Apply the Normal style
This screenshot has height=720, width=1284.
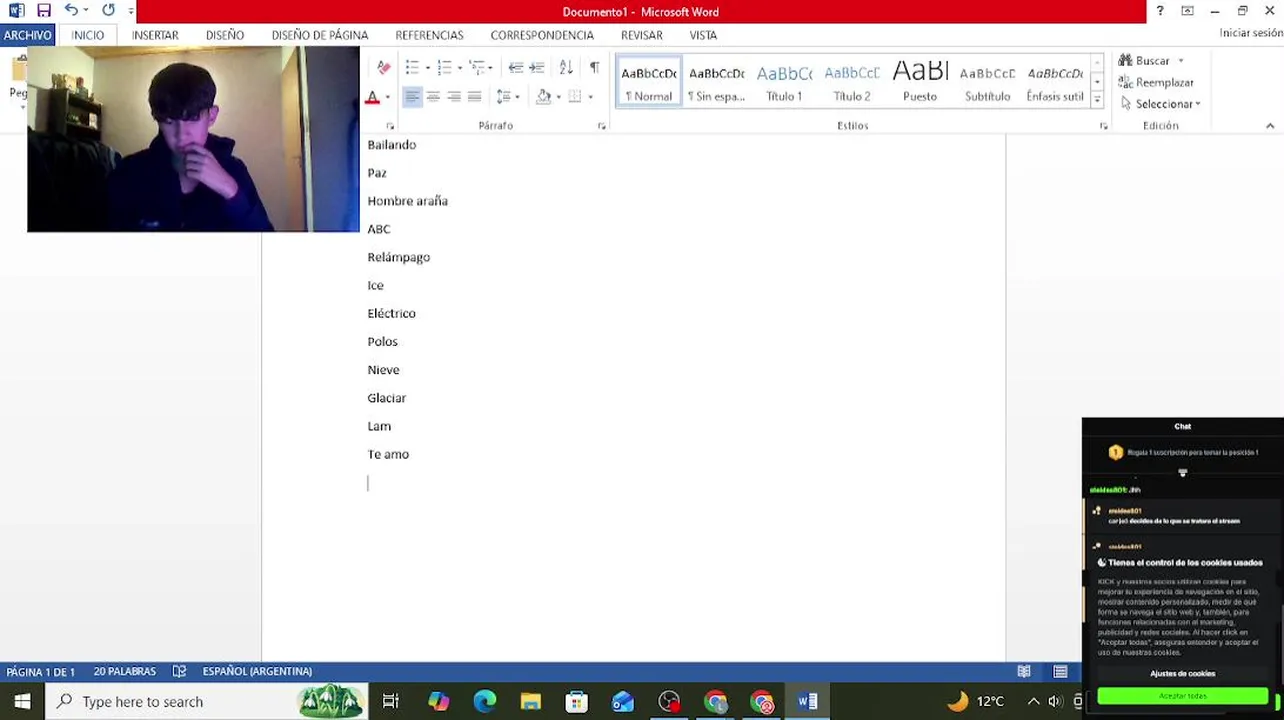coord(649,82)
